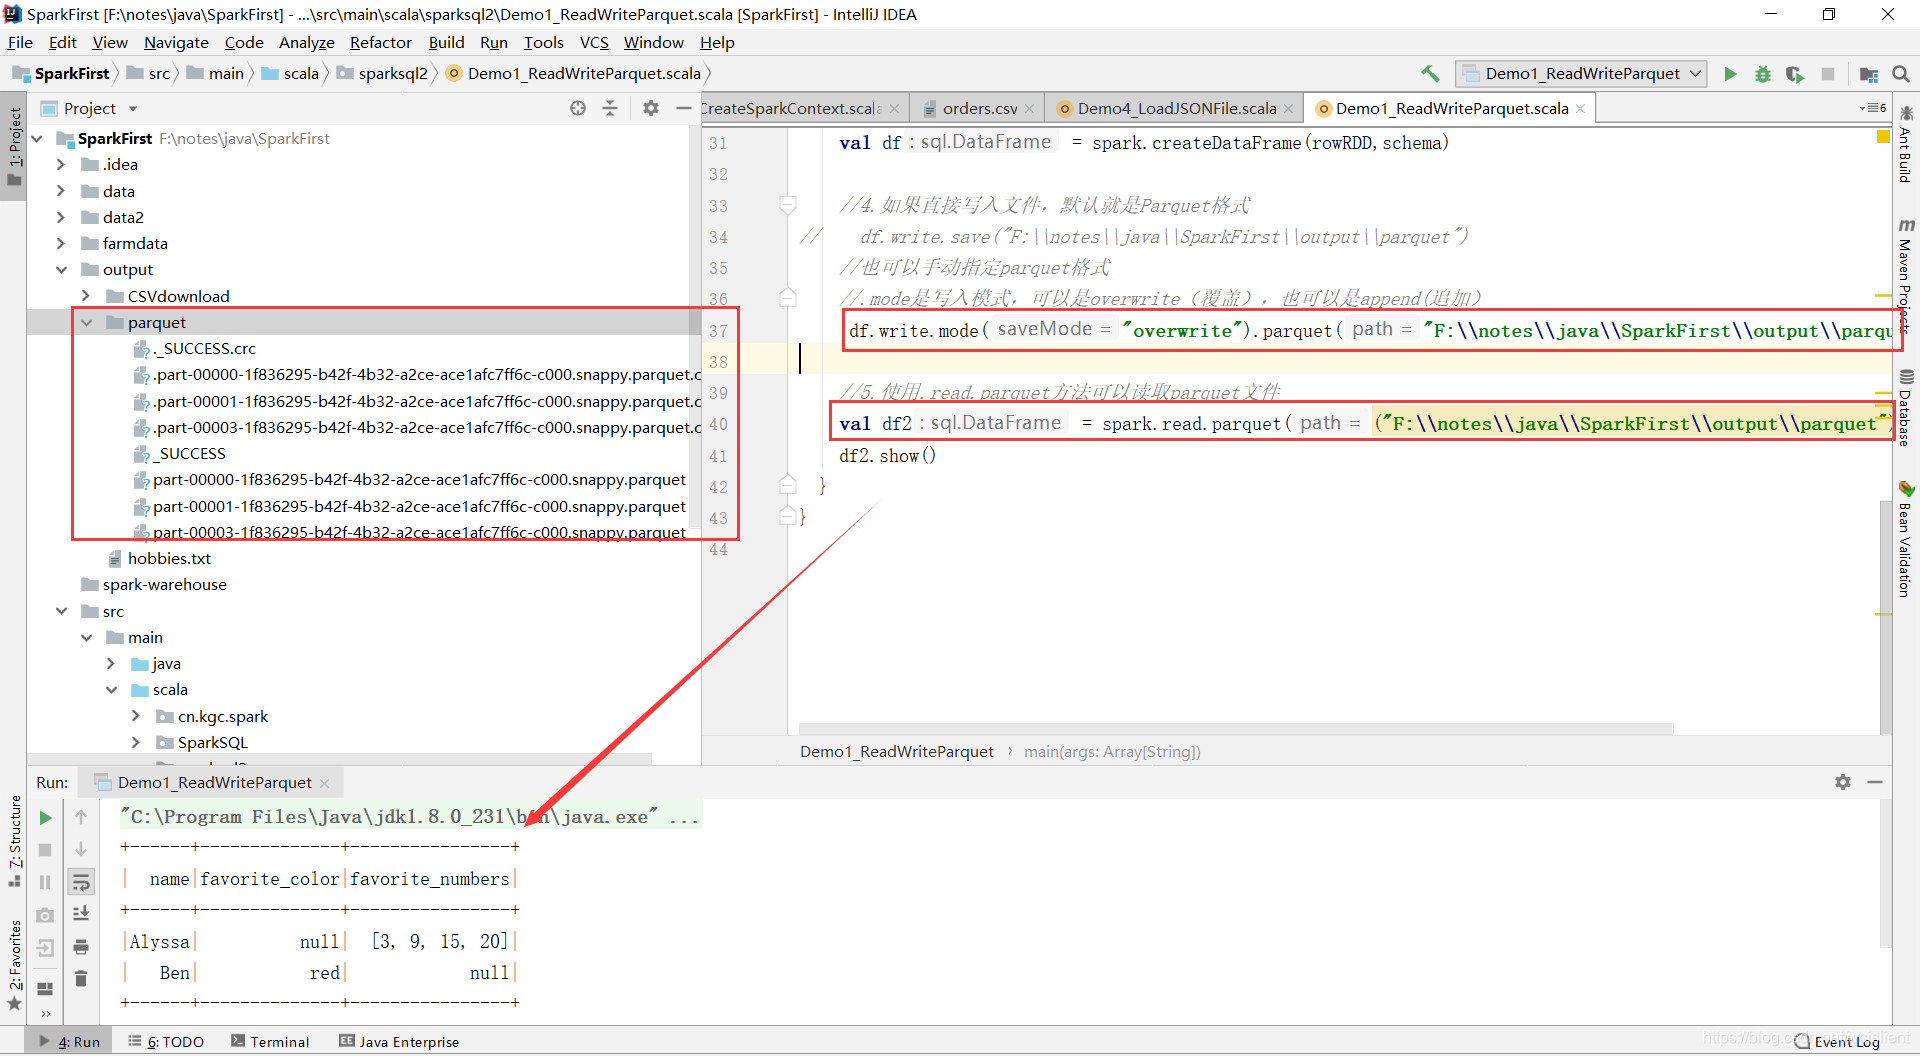Open the Java Enterprise tool window
This screenshot has width=1920, height=1056.
[x=399, y=1042]
